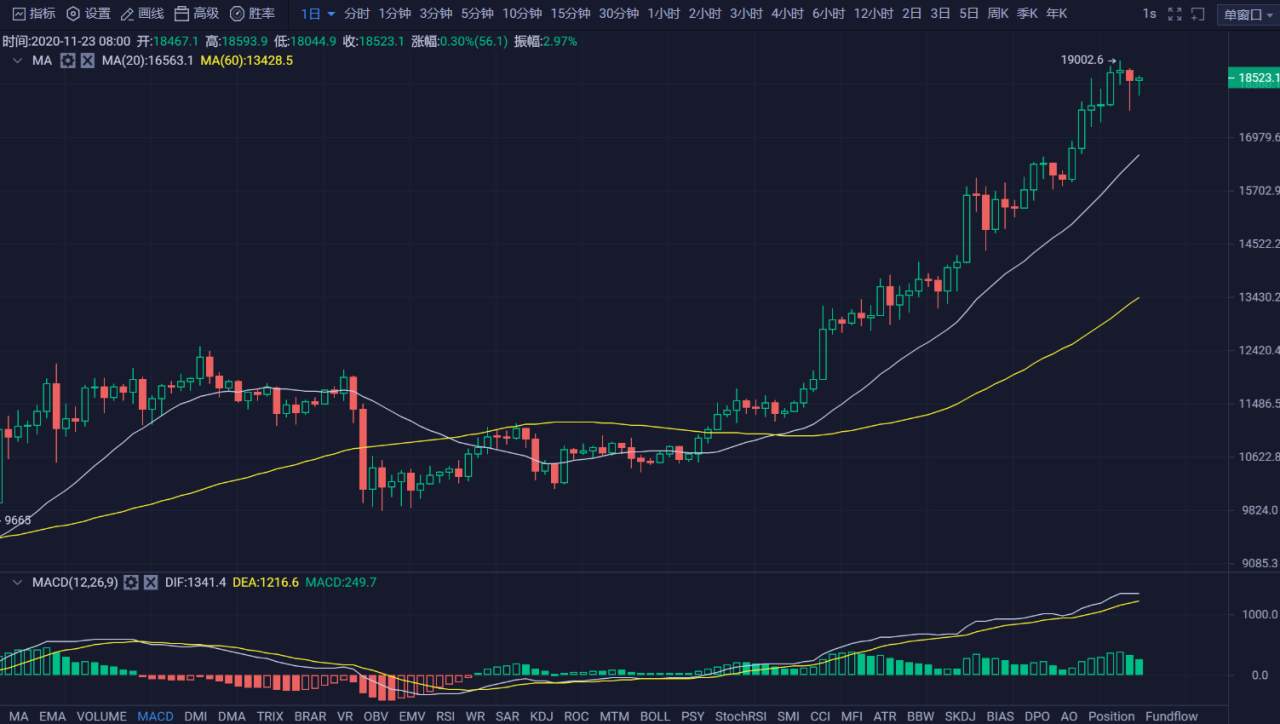This screenshot has height=724, width=1280.
Task: Collapse the MA indicator legend
Action: (17, 61)
